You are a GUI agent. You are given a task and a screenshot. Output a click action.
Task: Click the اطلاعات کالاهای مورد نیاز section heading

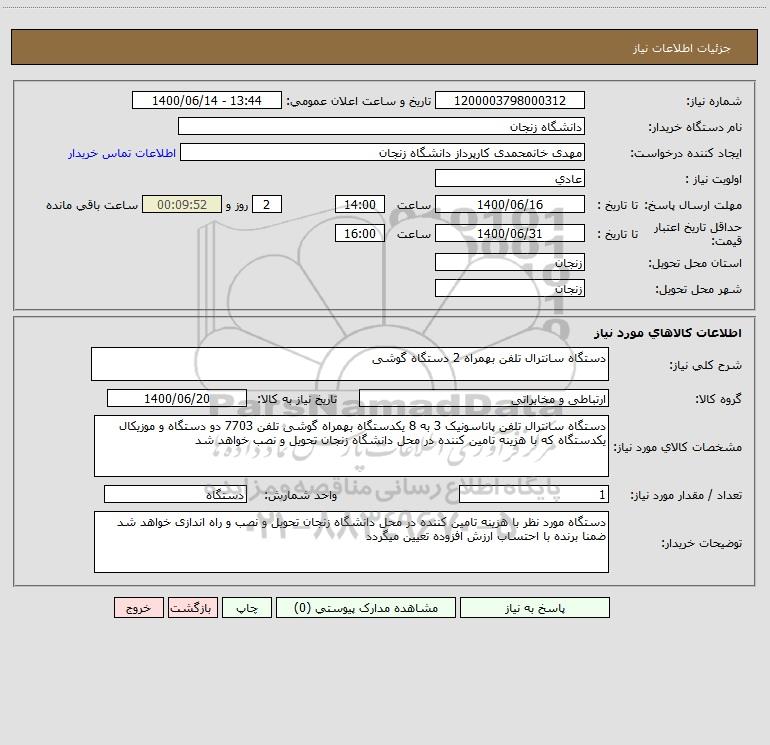667,333
